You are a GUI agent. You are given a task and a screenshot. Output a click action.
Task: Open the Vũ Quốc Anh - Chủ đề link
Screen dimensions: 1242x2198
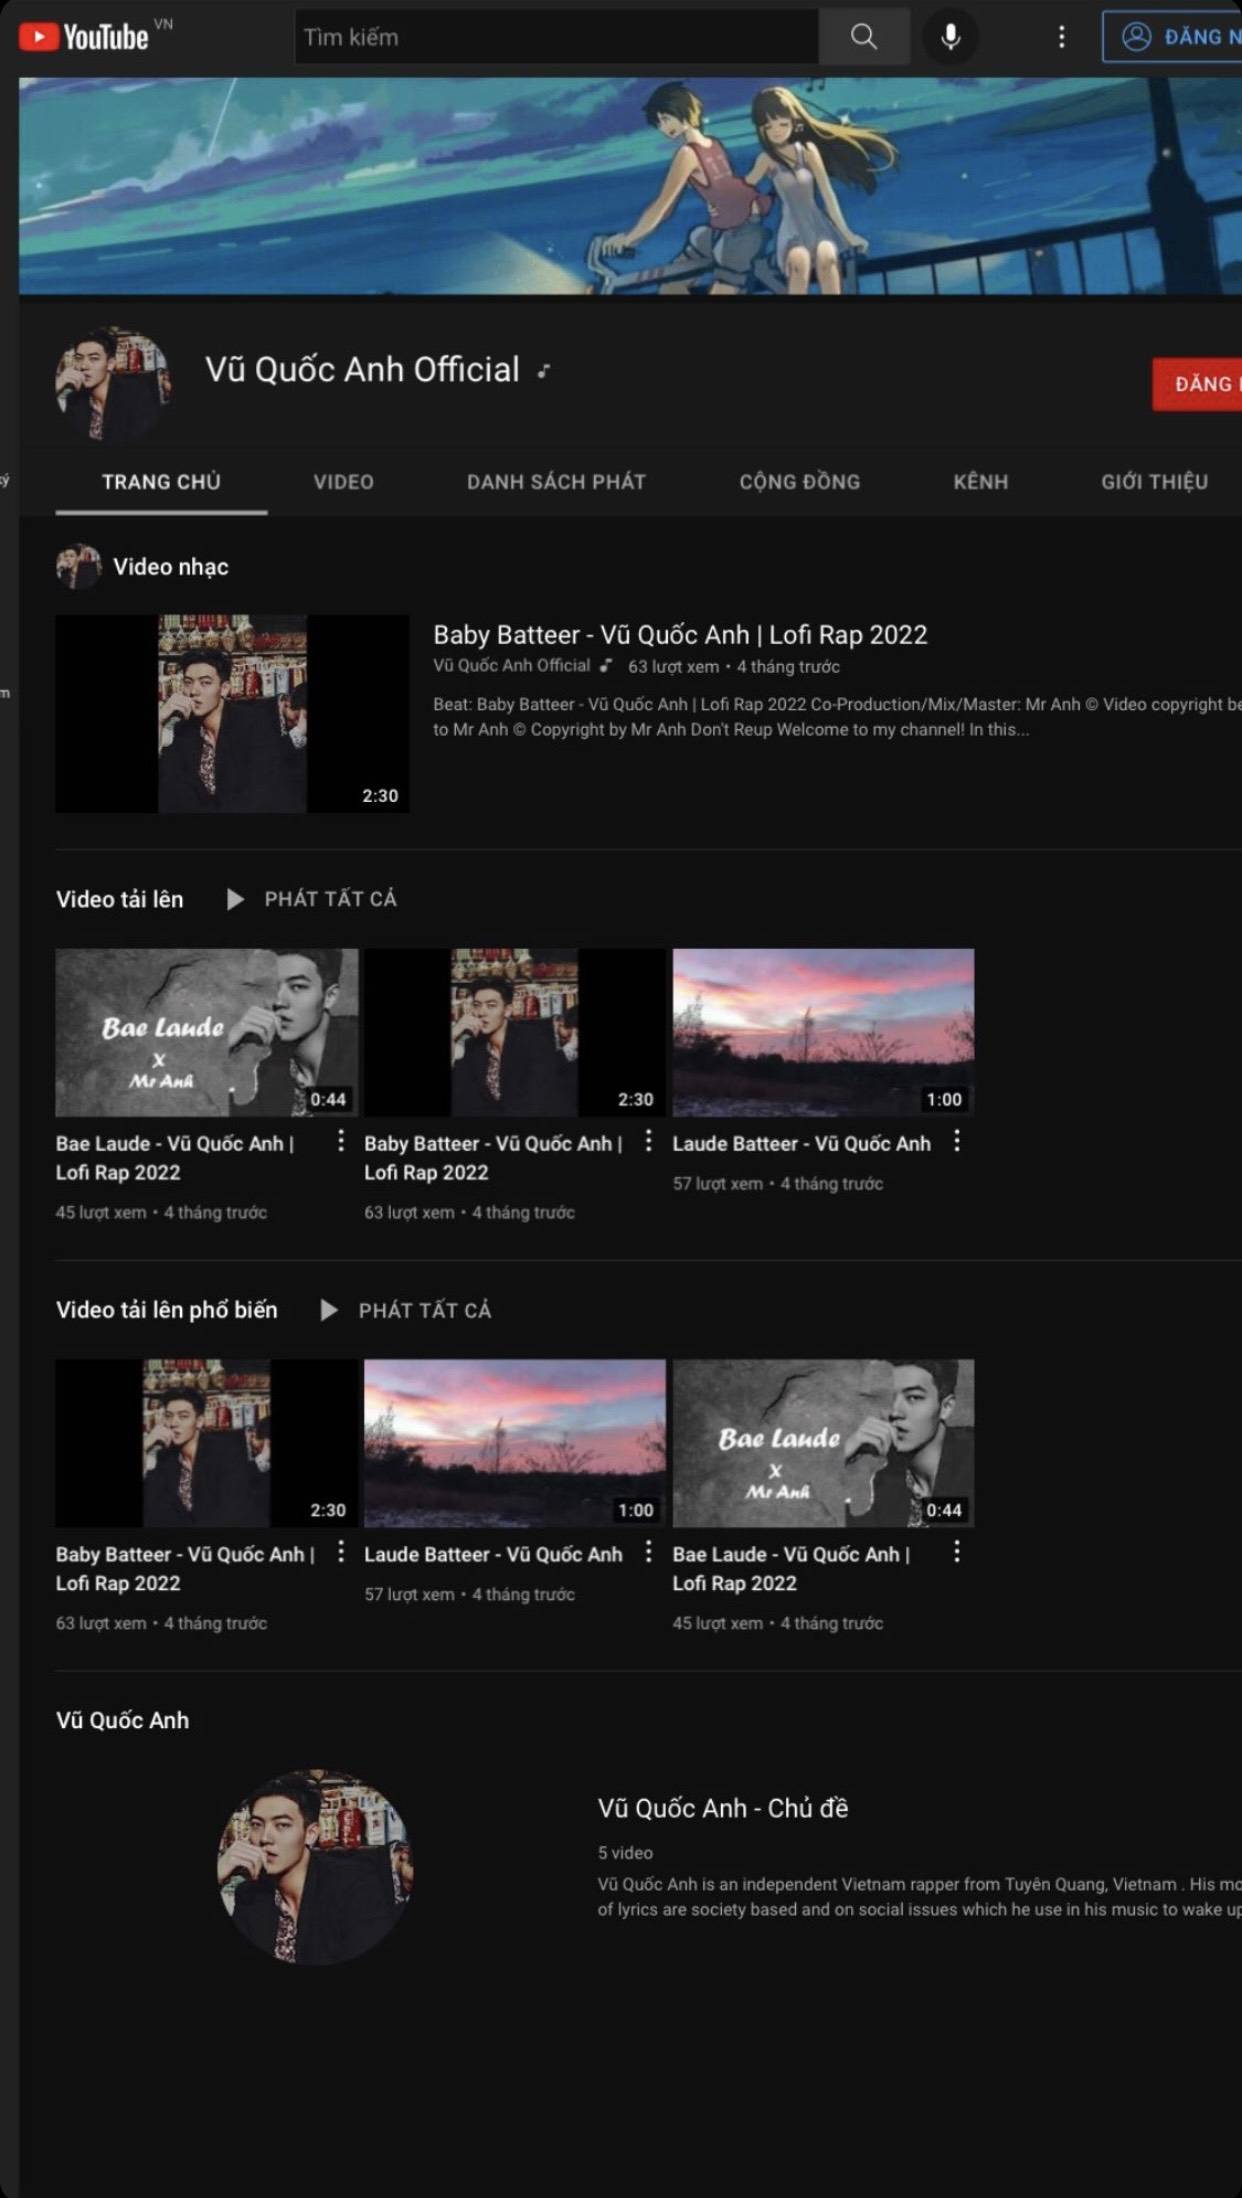tap(722, 1808)
